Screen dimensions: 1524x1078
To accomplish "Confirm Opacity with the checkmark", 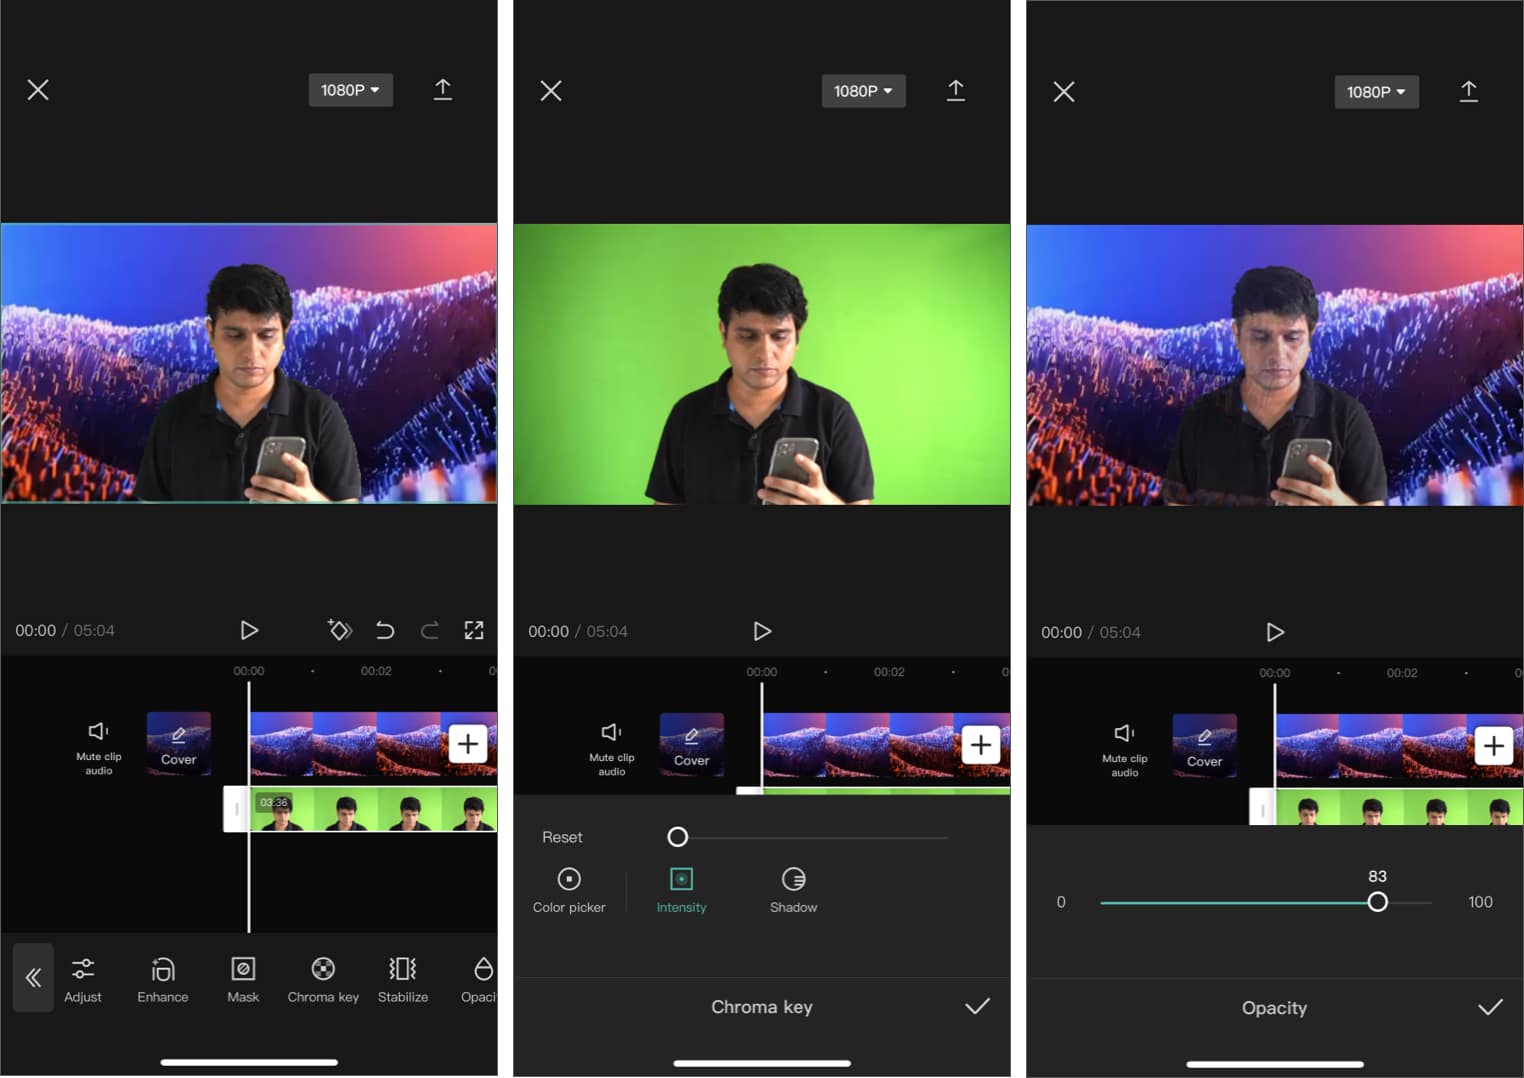I will coord(1489,1007).
